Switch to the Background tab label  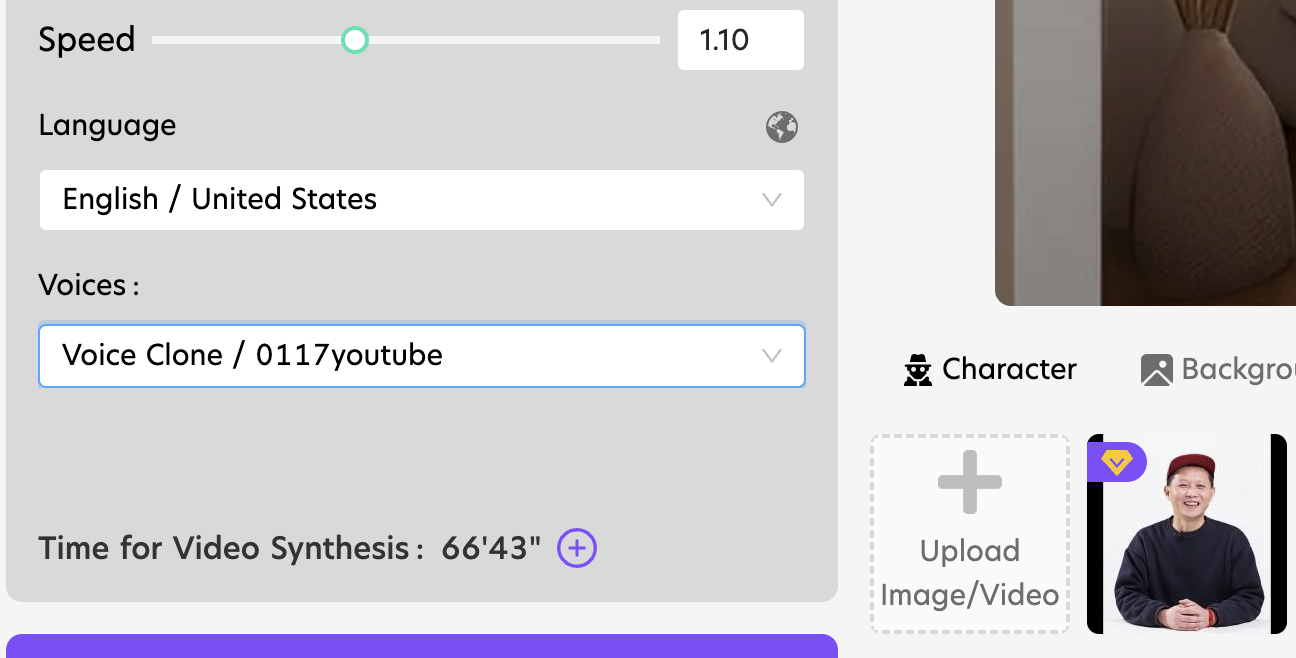point(1238,369)
